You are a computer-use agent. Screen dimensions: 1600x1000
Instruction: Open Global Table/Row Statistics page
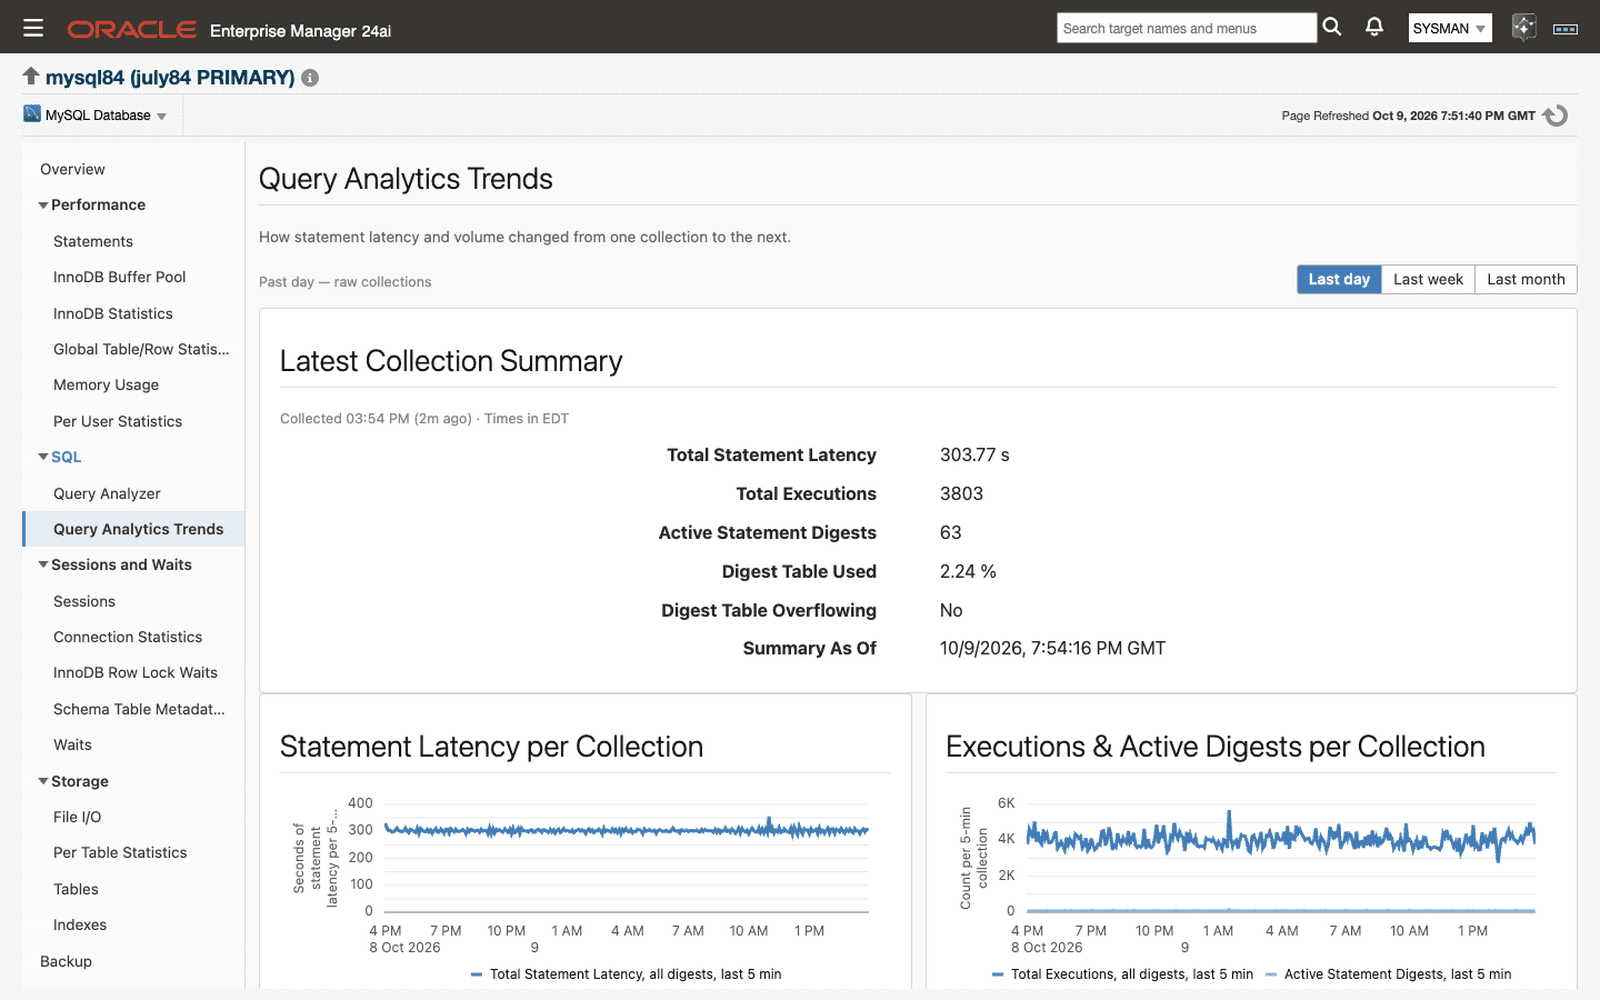point(141,349)
